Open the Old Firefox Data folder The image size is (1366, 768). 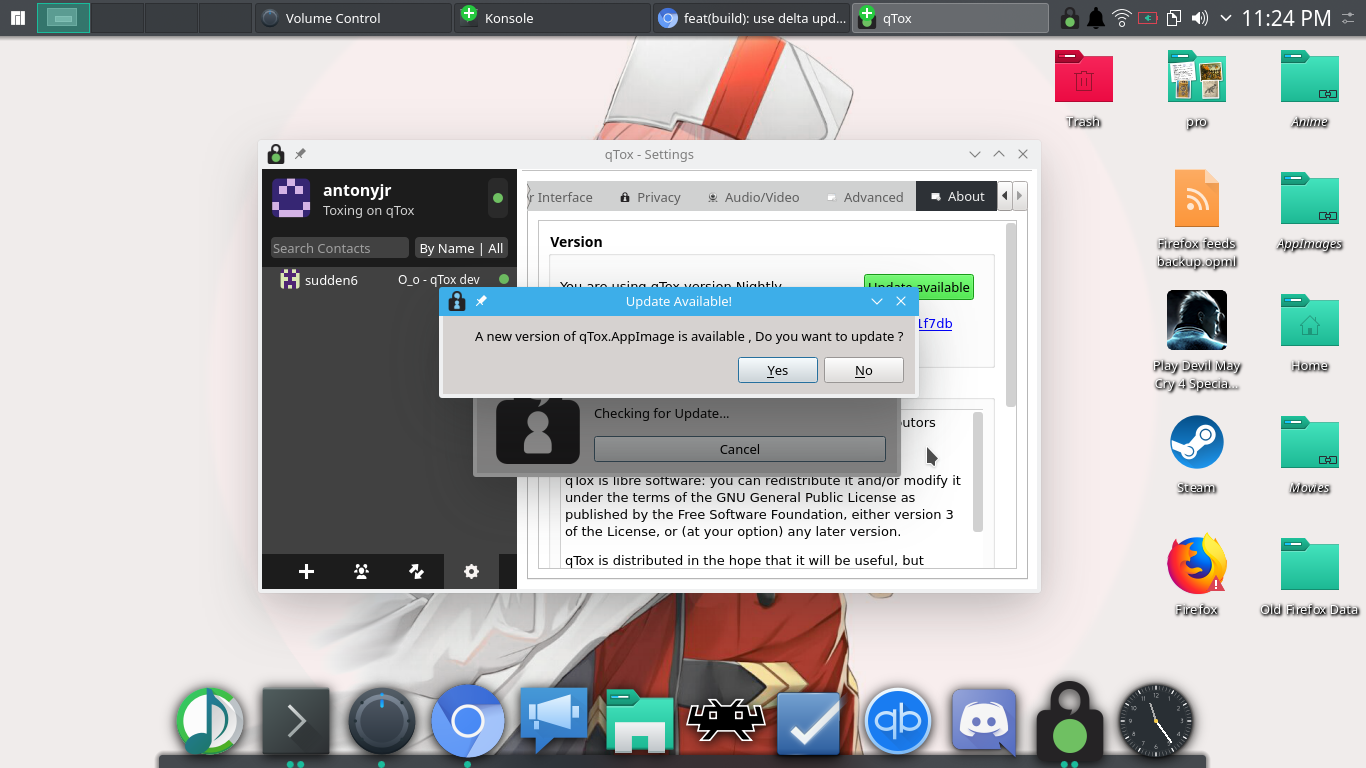click(x=1309, y=577)
